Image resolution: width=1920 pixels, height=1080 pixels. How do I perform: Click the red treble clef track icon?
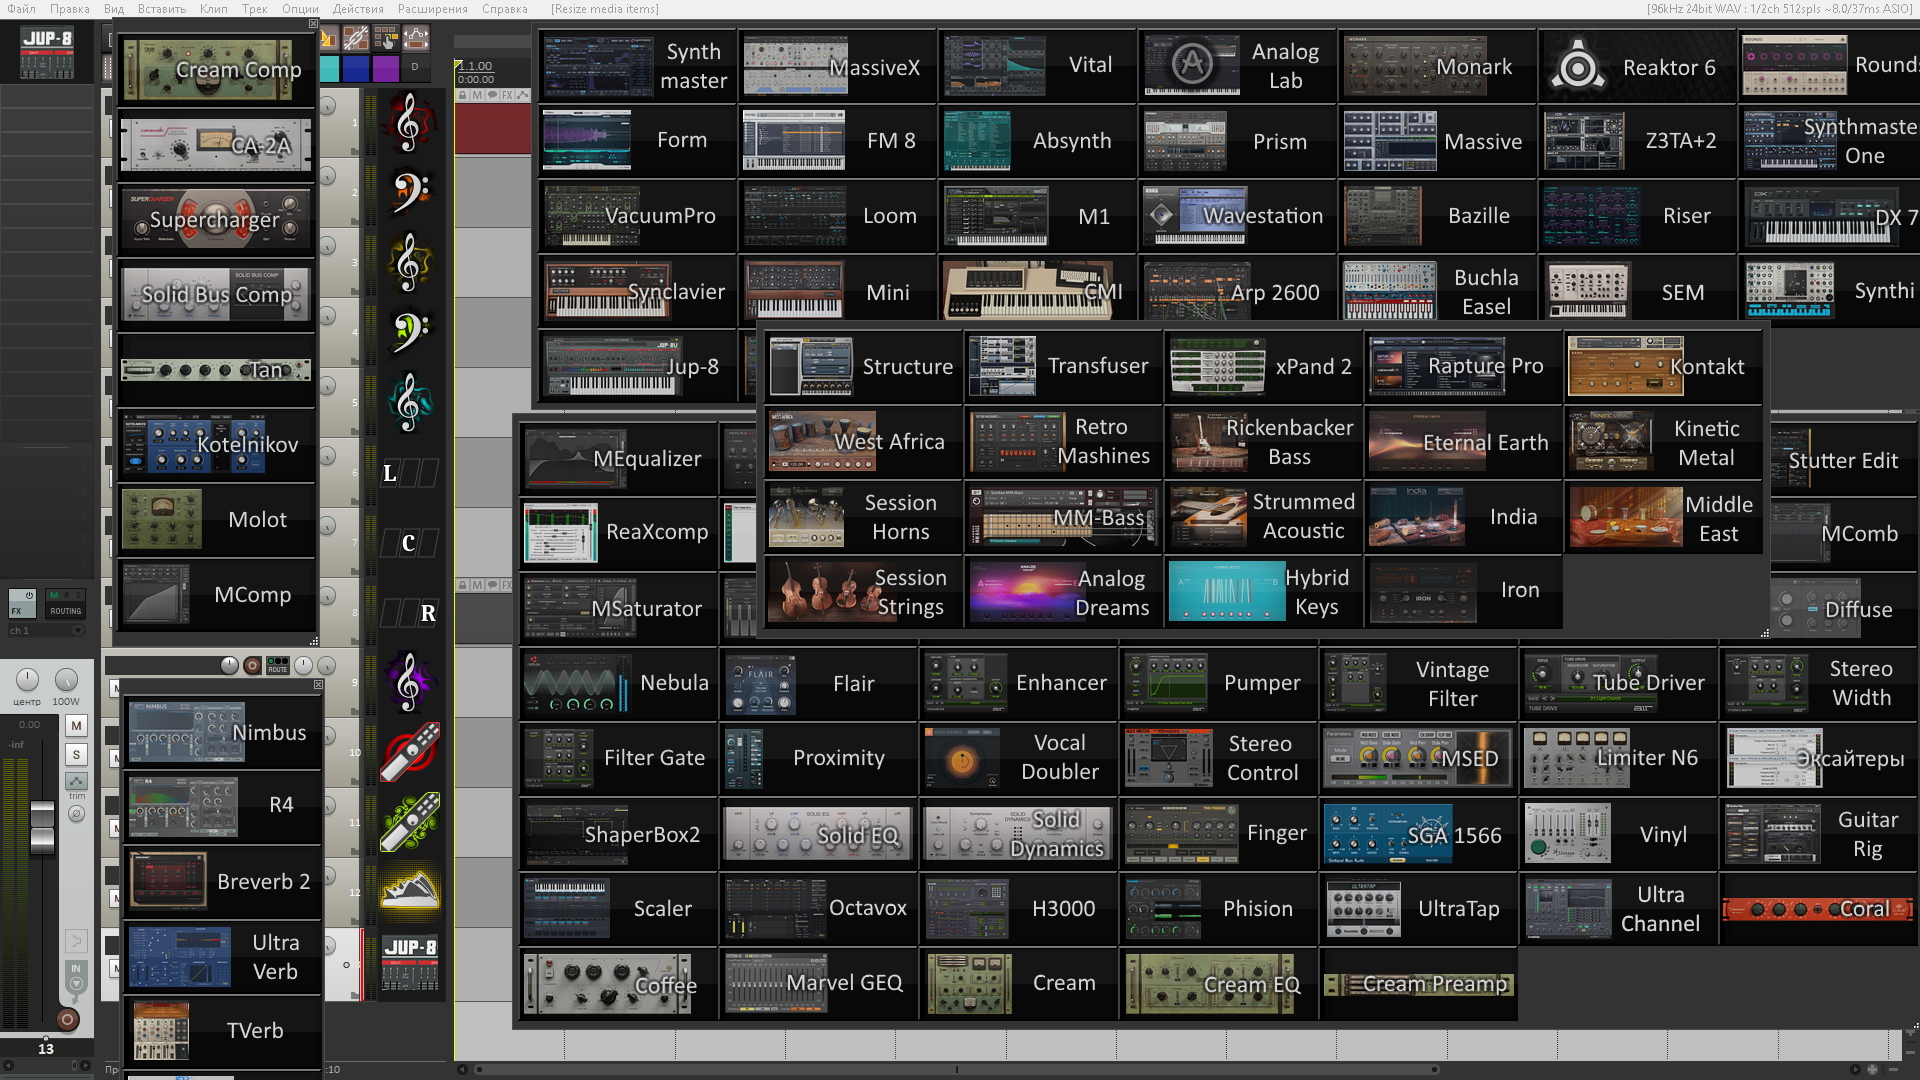pyautogui.click(x=409, y=122)
